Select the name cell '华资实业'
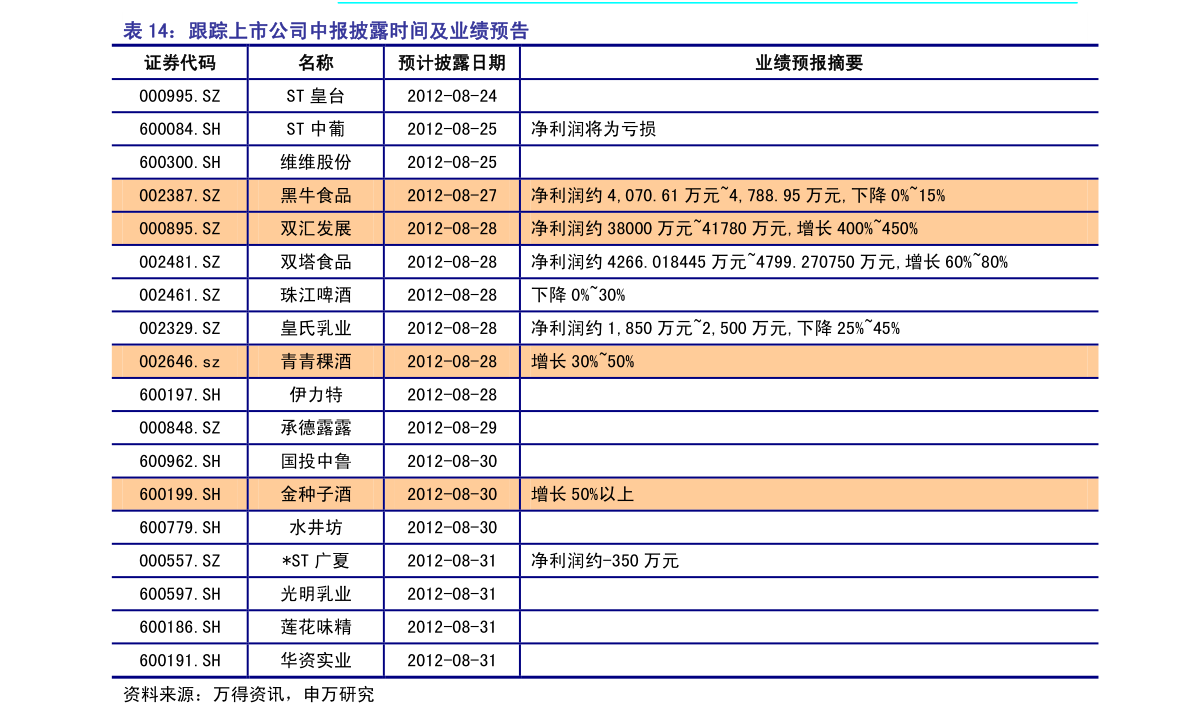 (316, 661)
